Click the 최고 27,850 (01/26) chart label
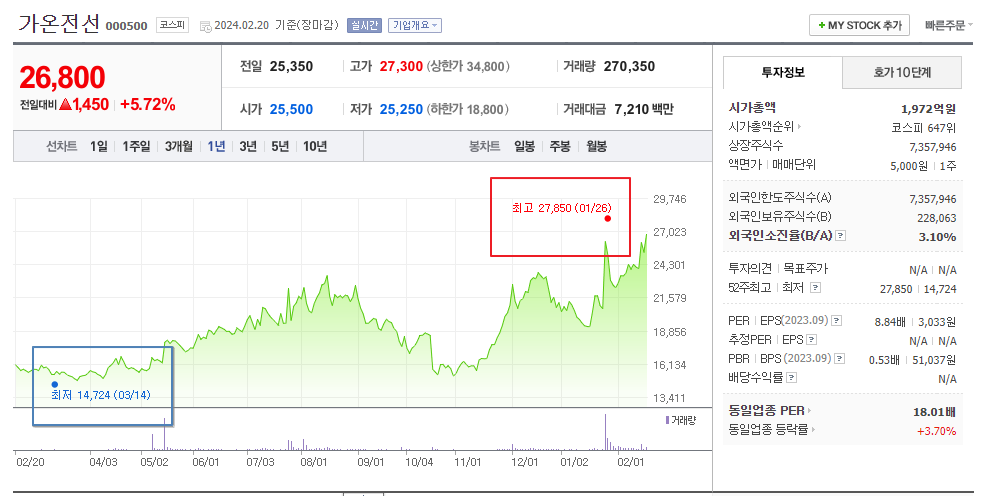The image size is (985, 496). click(562, 208)
